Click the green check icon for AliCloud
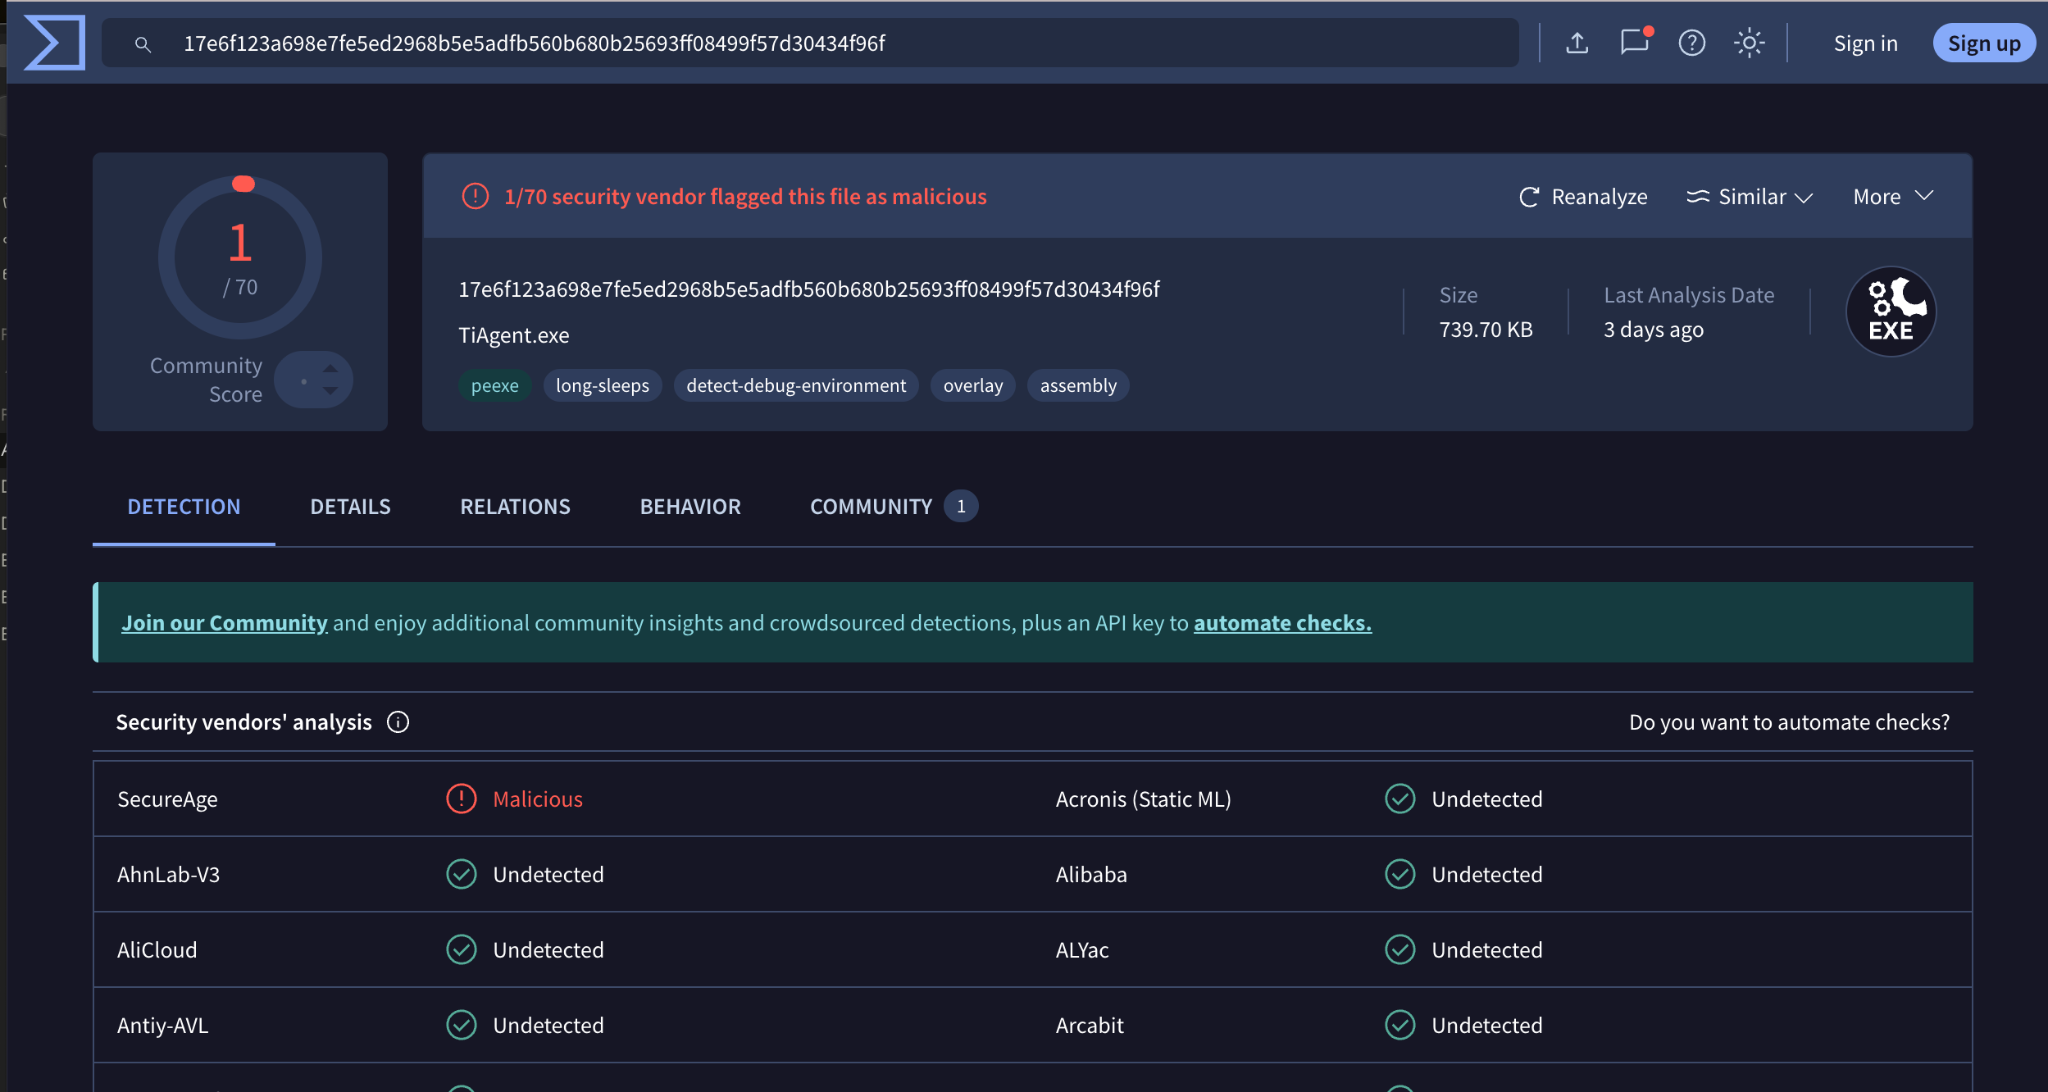The image size is (2048, 1092). click(x=461, y=949)
